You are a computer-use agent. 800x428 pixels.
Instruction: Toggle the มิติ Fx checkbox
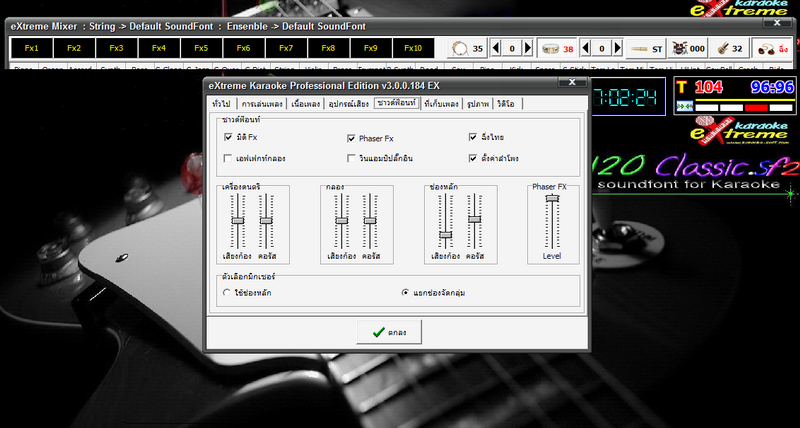[x=229, y=138]
